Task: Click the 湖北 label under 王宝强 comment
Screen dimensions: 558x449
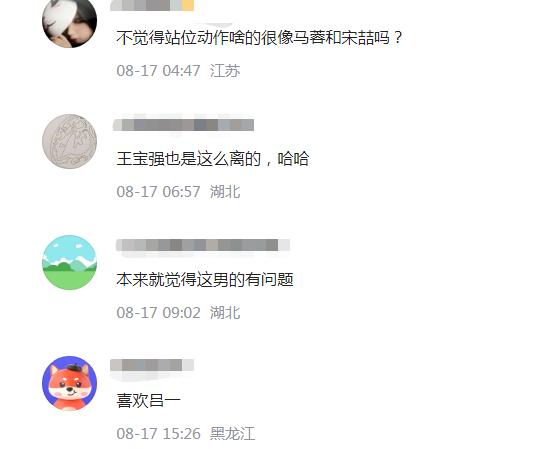Action: tap(225, 192)
